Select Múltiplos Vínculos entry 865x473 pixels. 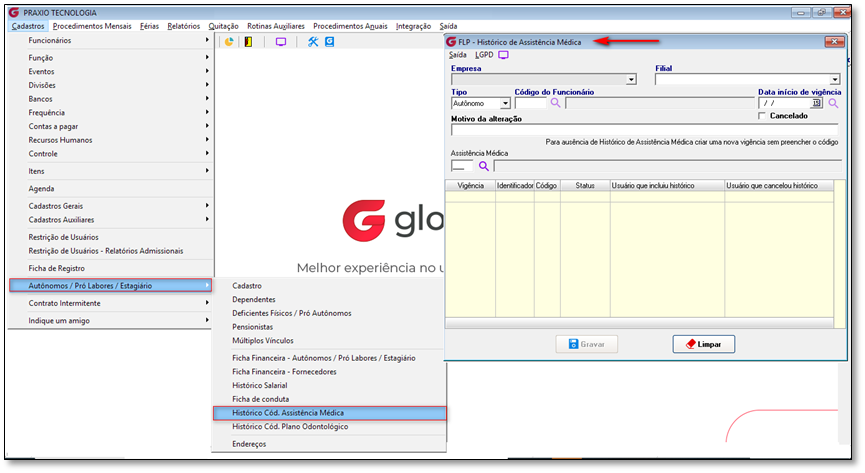tap(263, 341)
